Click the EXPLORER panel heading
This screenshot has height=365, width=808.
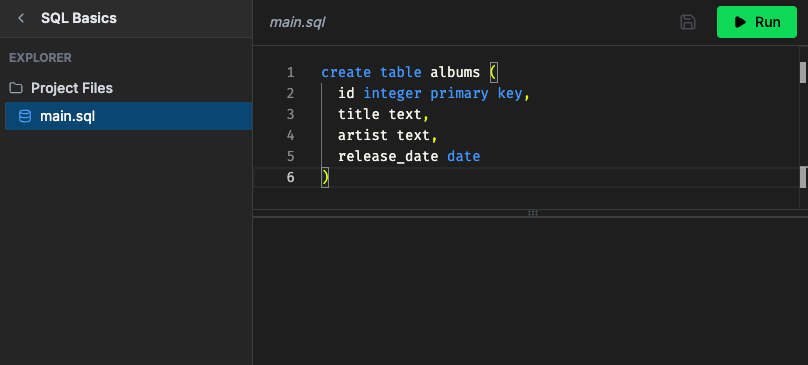tap(40, 58)
